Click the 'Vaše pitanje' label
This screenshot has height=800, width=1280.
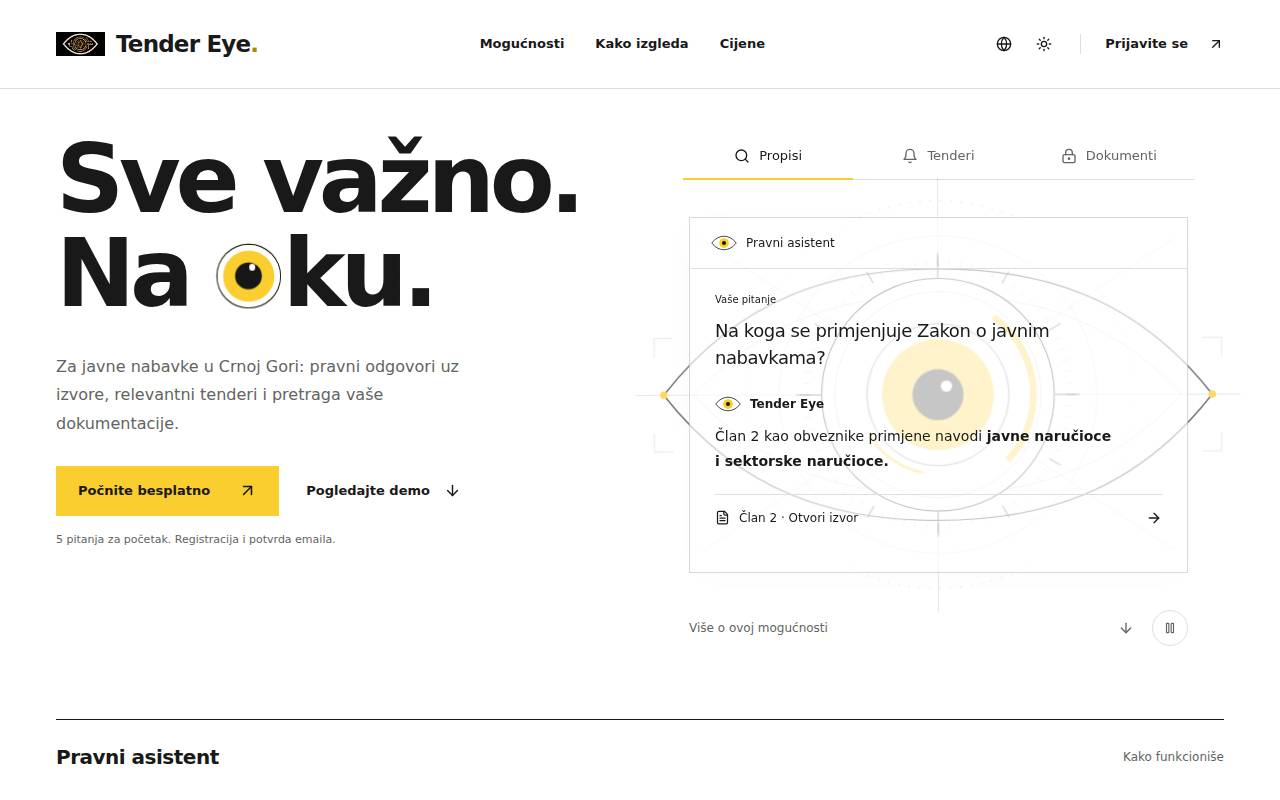tap(745, 299)
